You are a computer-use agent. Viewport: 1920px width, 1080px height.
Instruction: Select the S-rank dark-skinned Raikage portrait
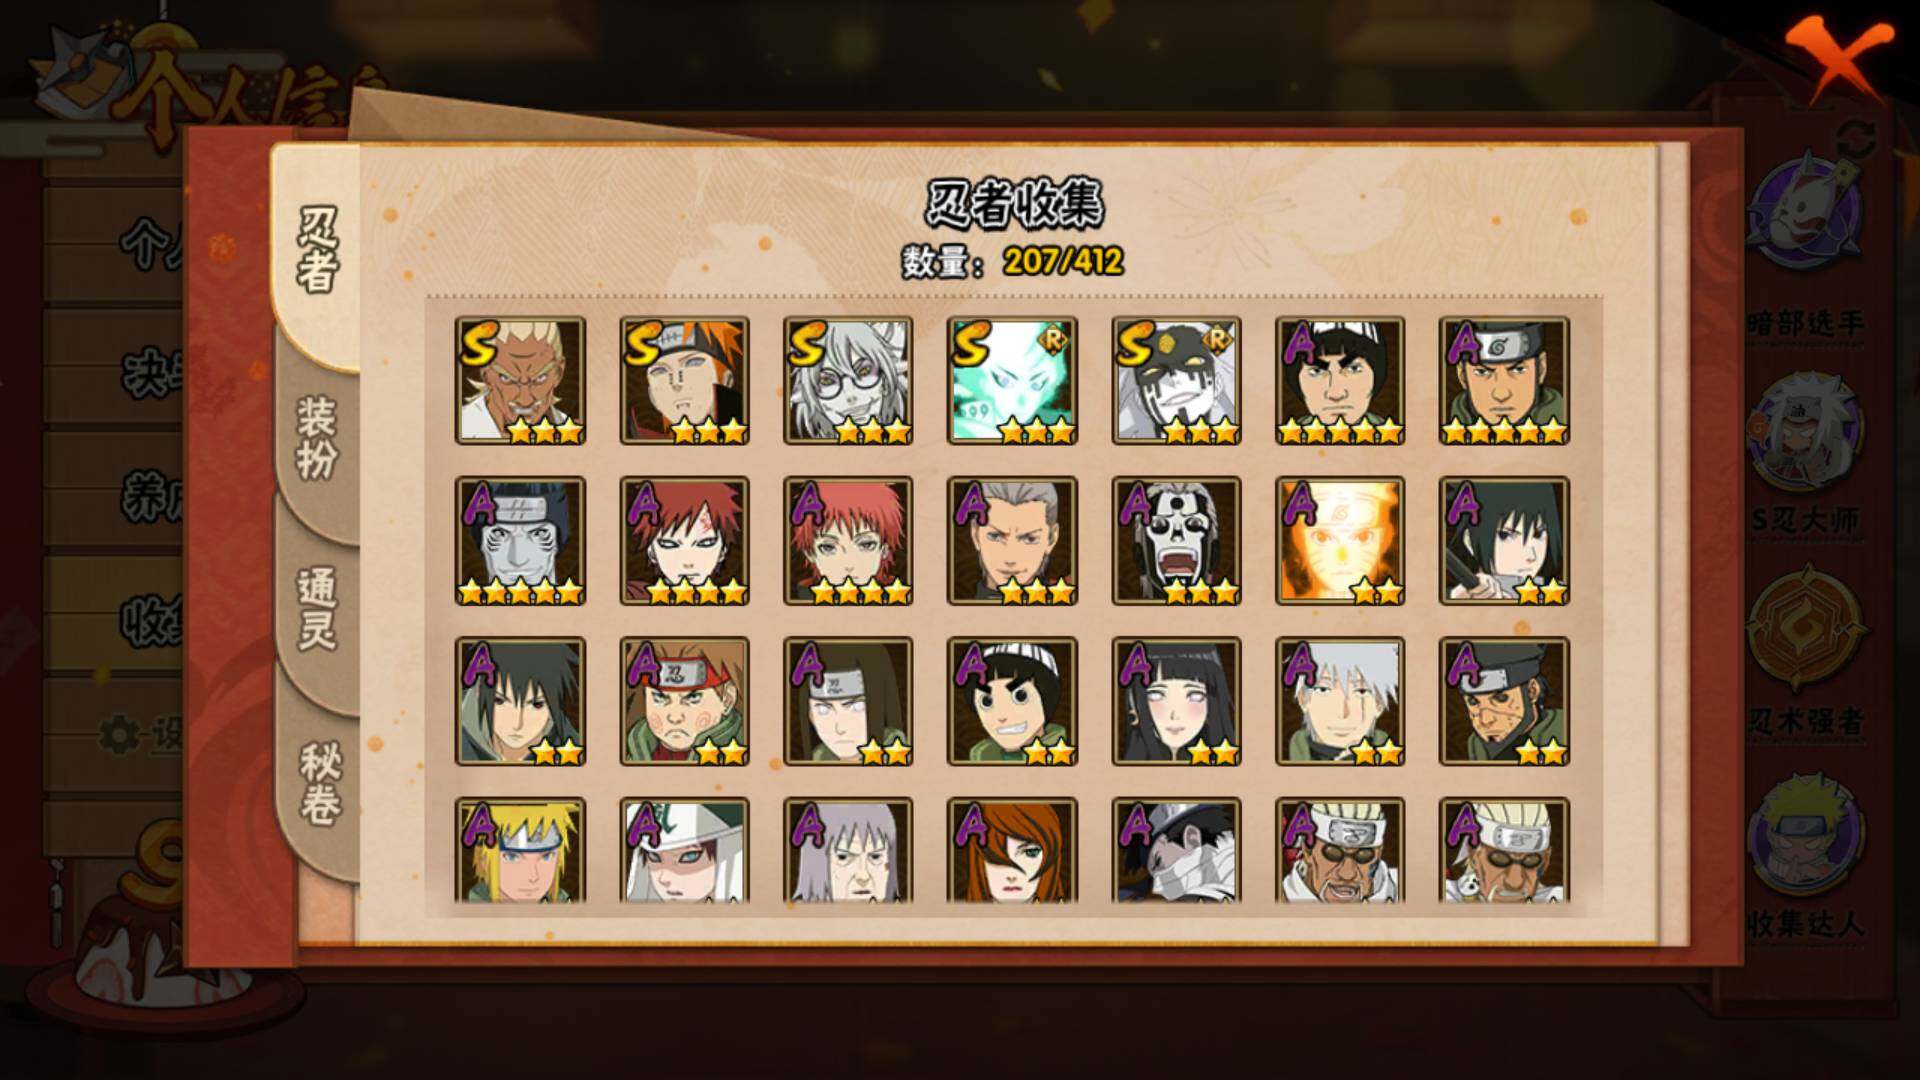coord(520,381)
